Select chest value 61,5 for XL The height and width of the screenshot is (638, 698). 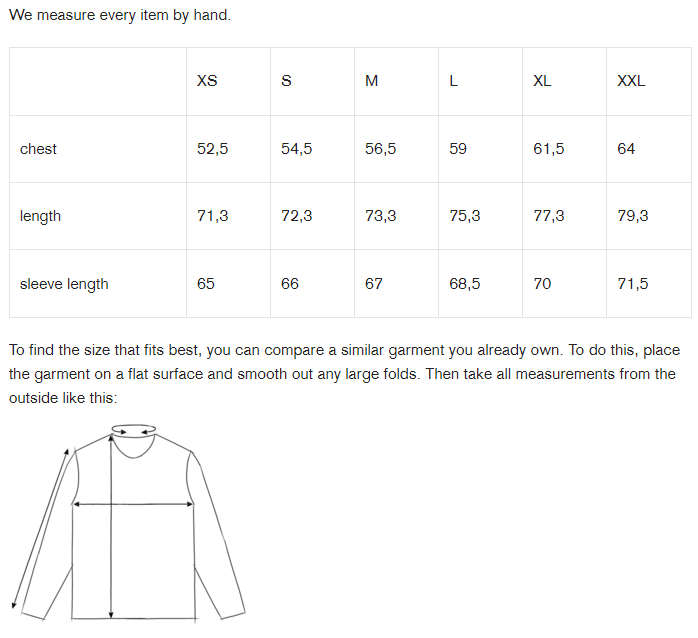(548, 149)
